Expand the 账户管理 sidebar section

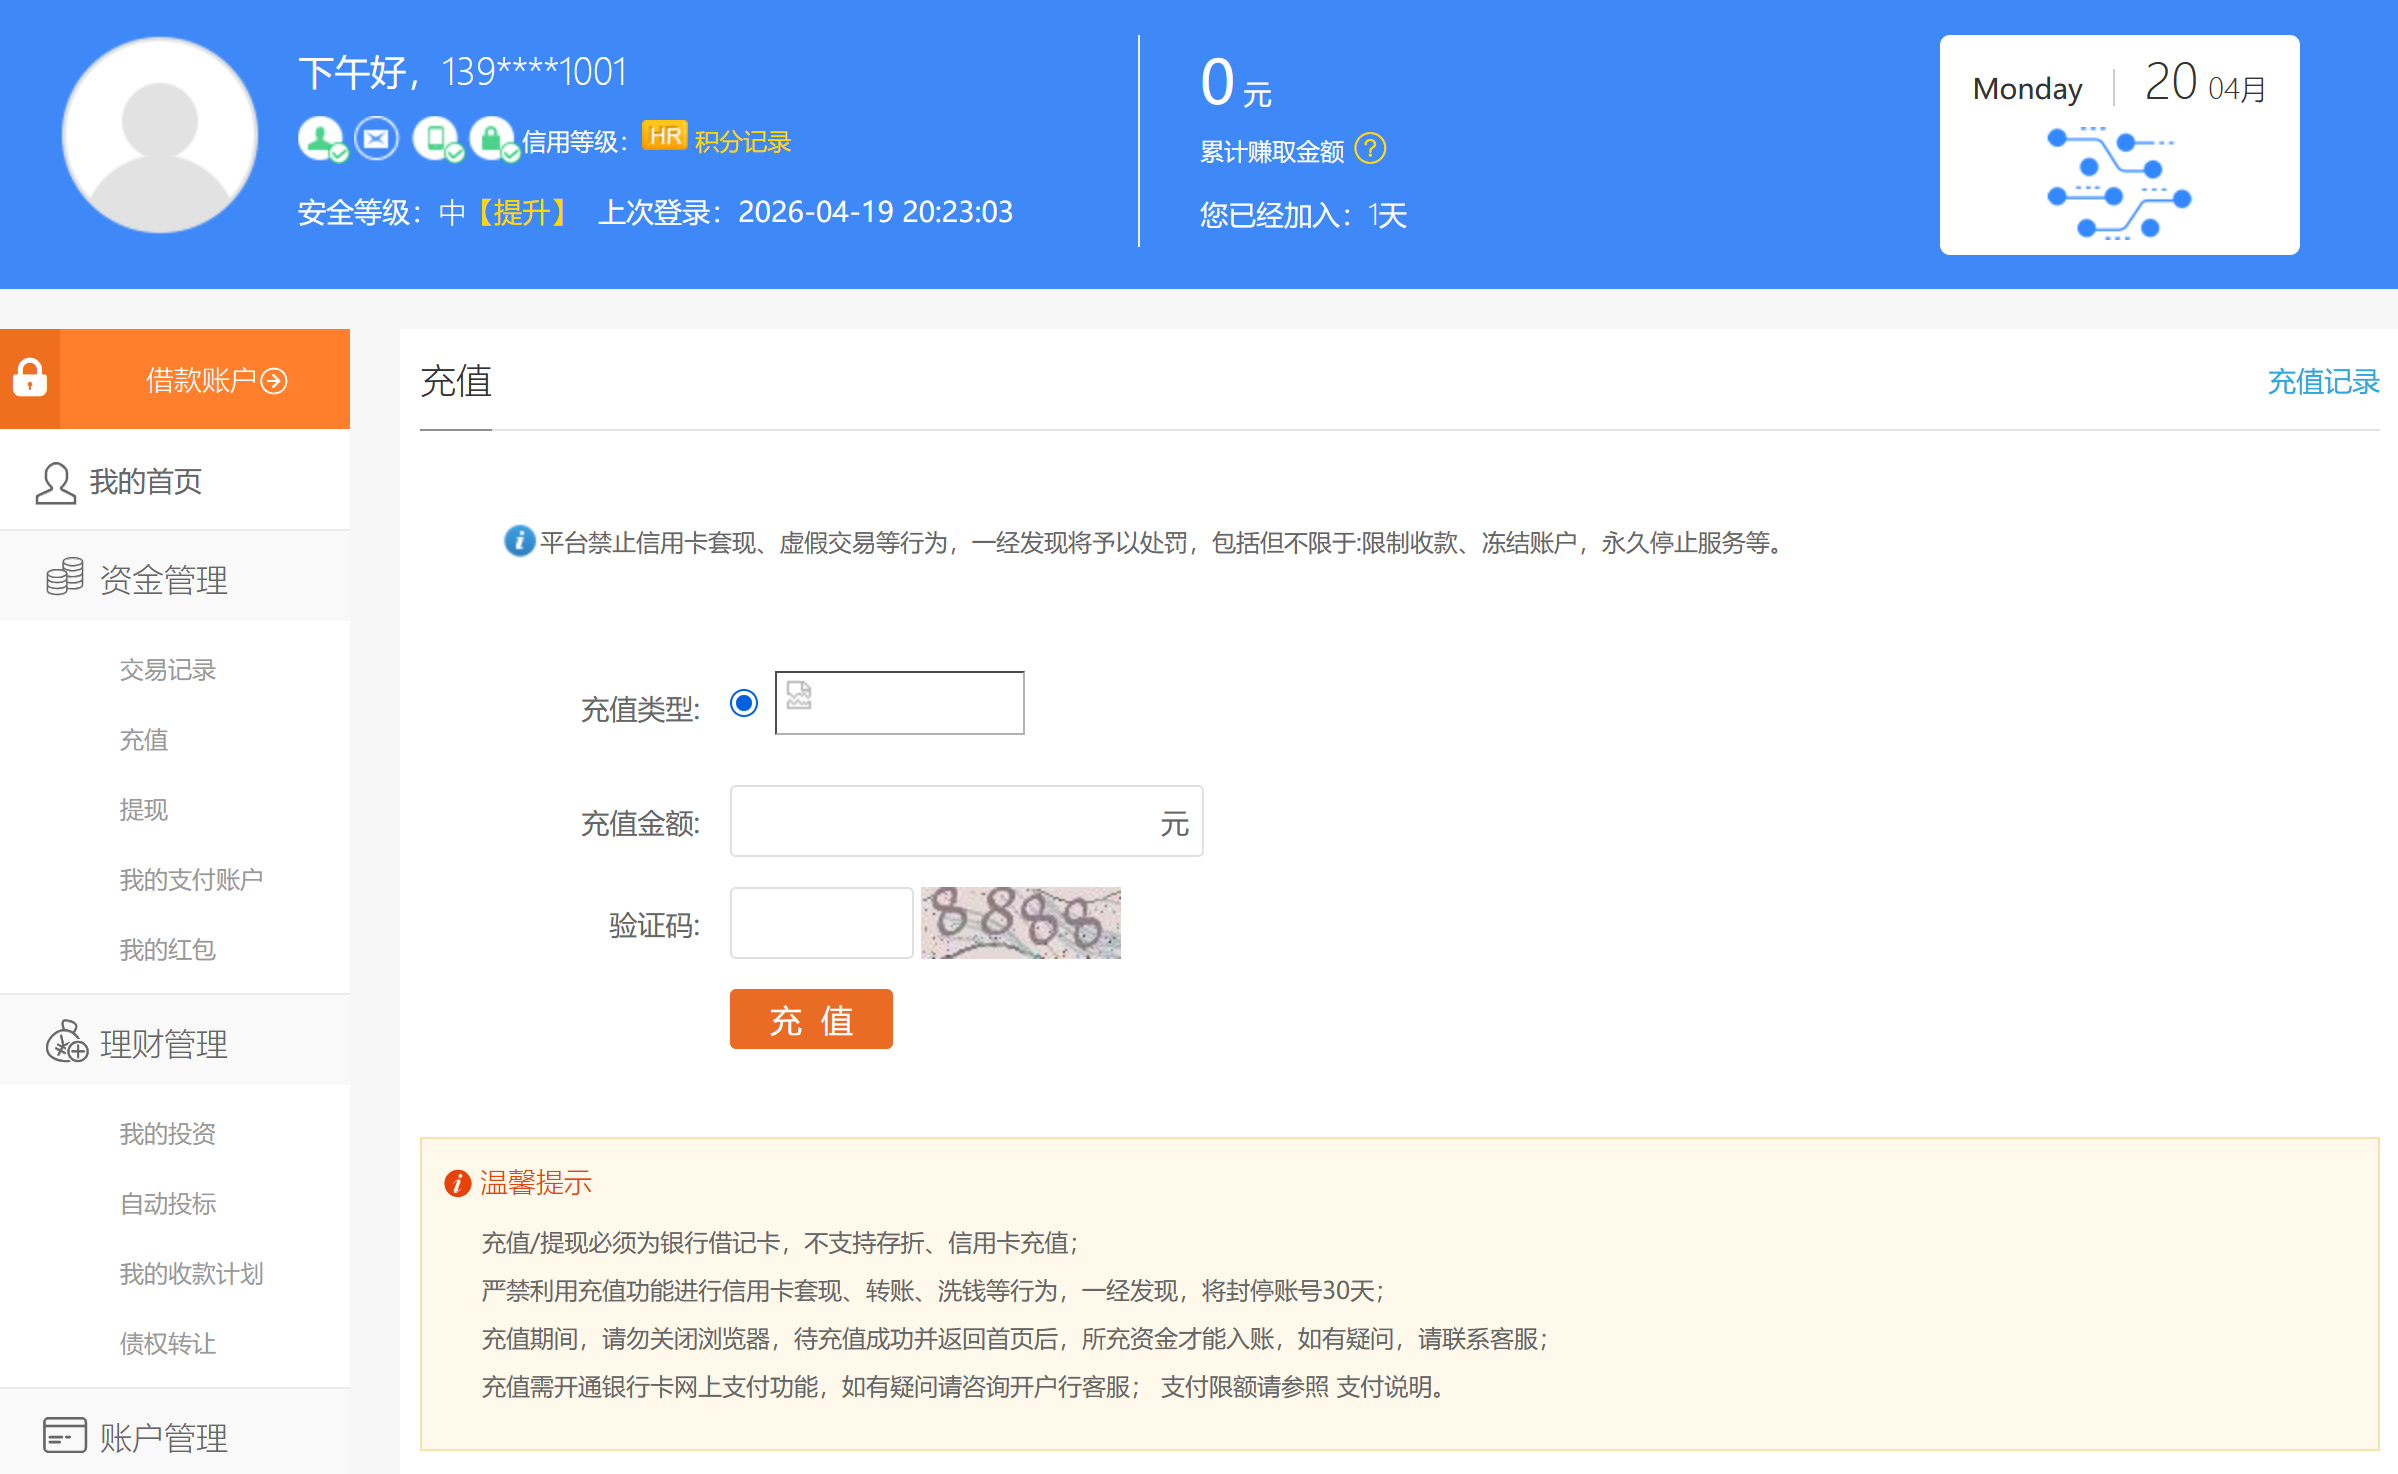click(164, 1437)
